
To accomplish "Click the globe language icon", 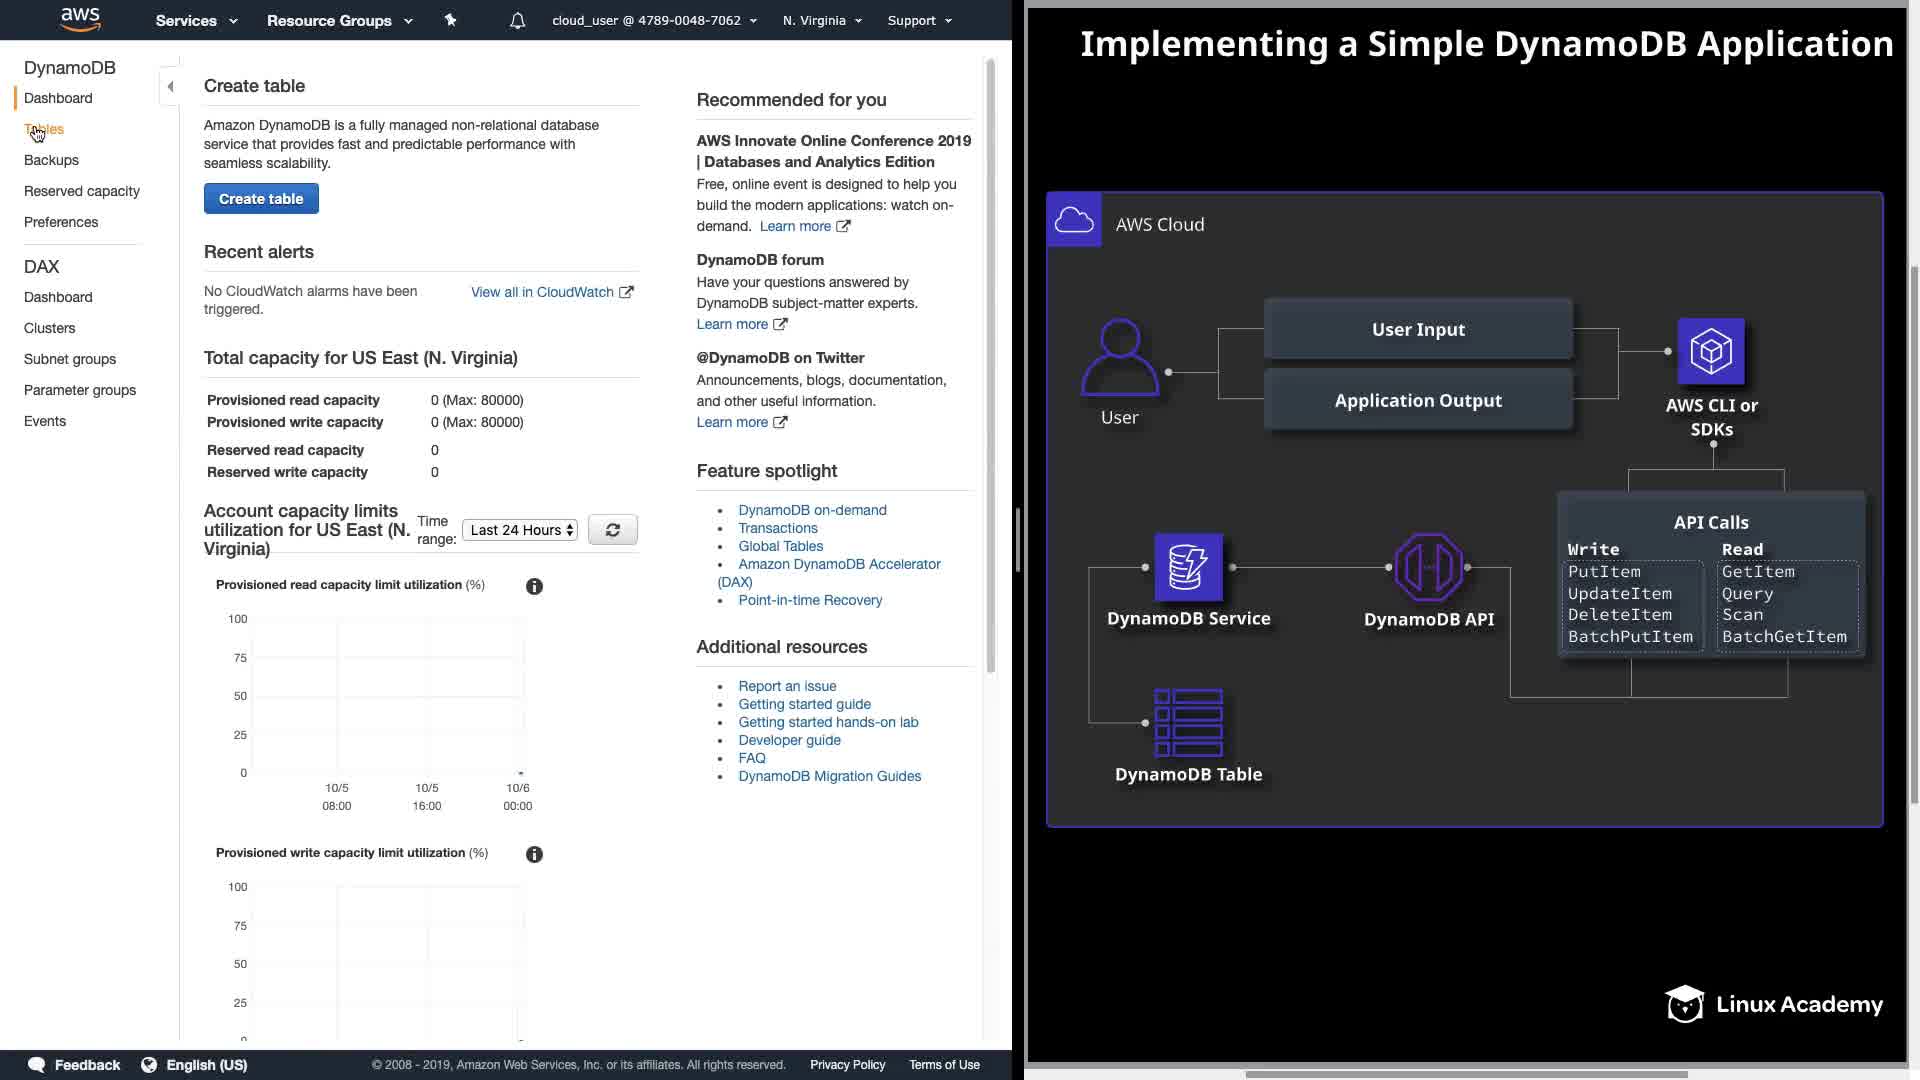I will tap(149, 1065).
